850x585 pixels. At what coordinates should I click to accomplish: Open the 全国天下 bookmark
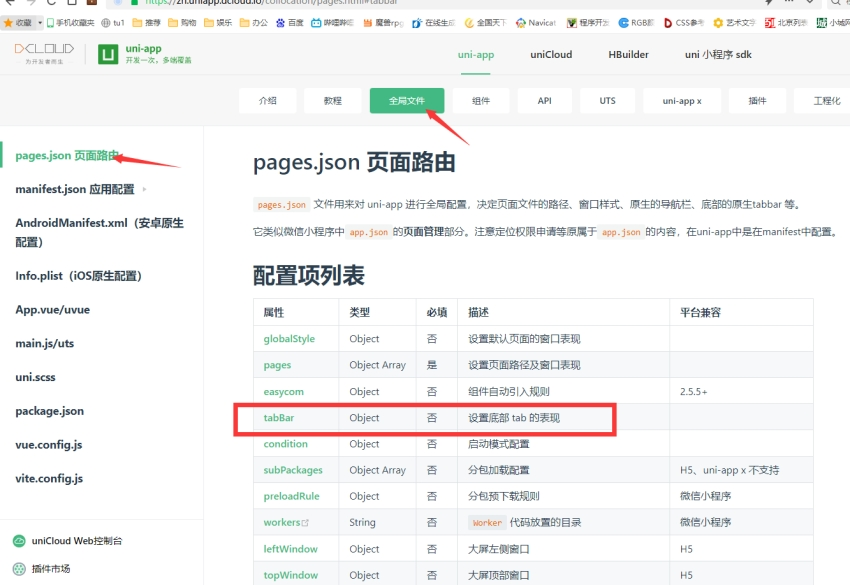485,23
